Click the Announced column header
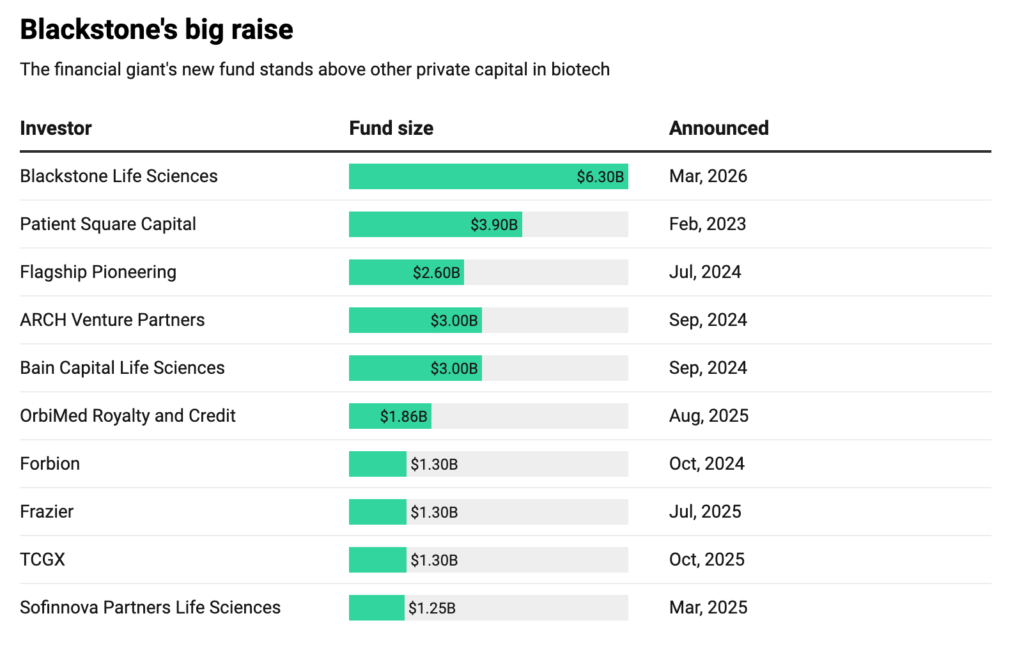This screenshot has height=648, width=1024. click(718, 128)
